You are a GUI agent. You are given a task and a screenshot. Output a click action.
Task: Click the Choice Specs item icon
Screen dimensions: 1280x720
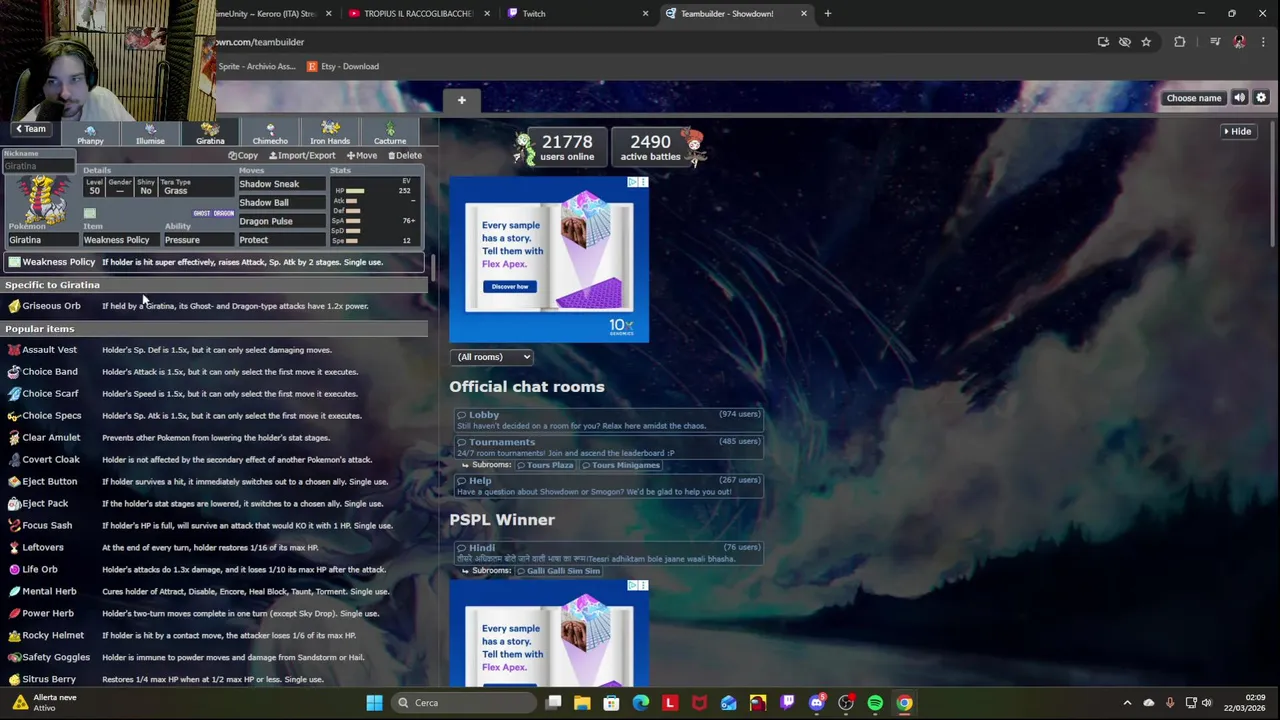tap(13, 416)
